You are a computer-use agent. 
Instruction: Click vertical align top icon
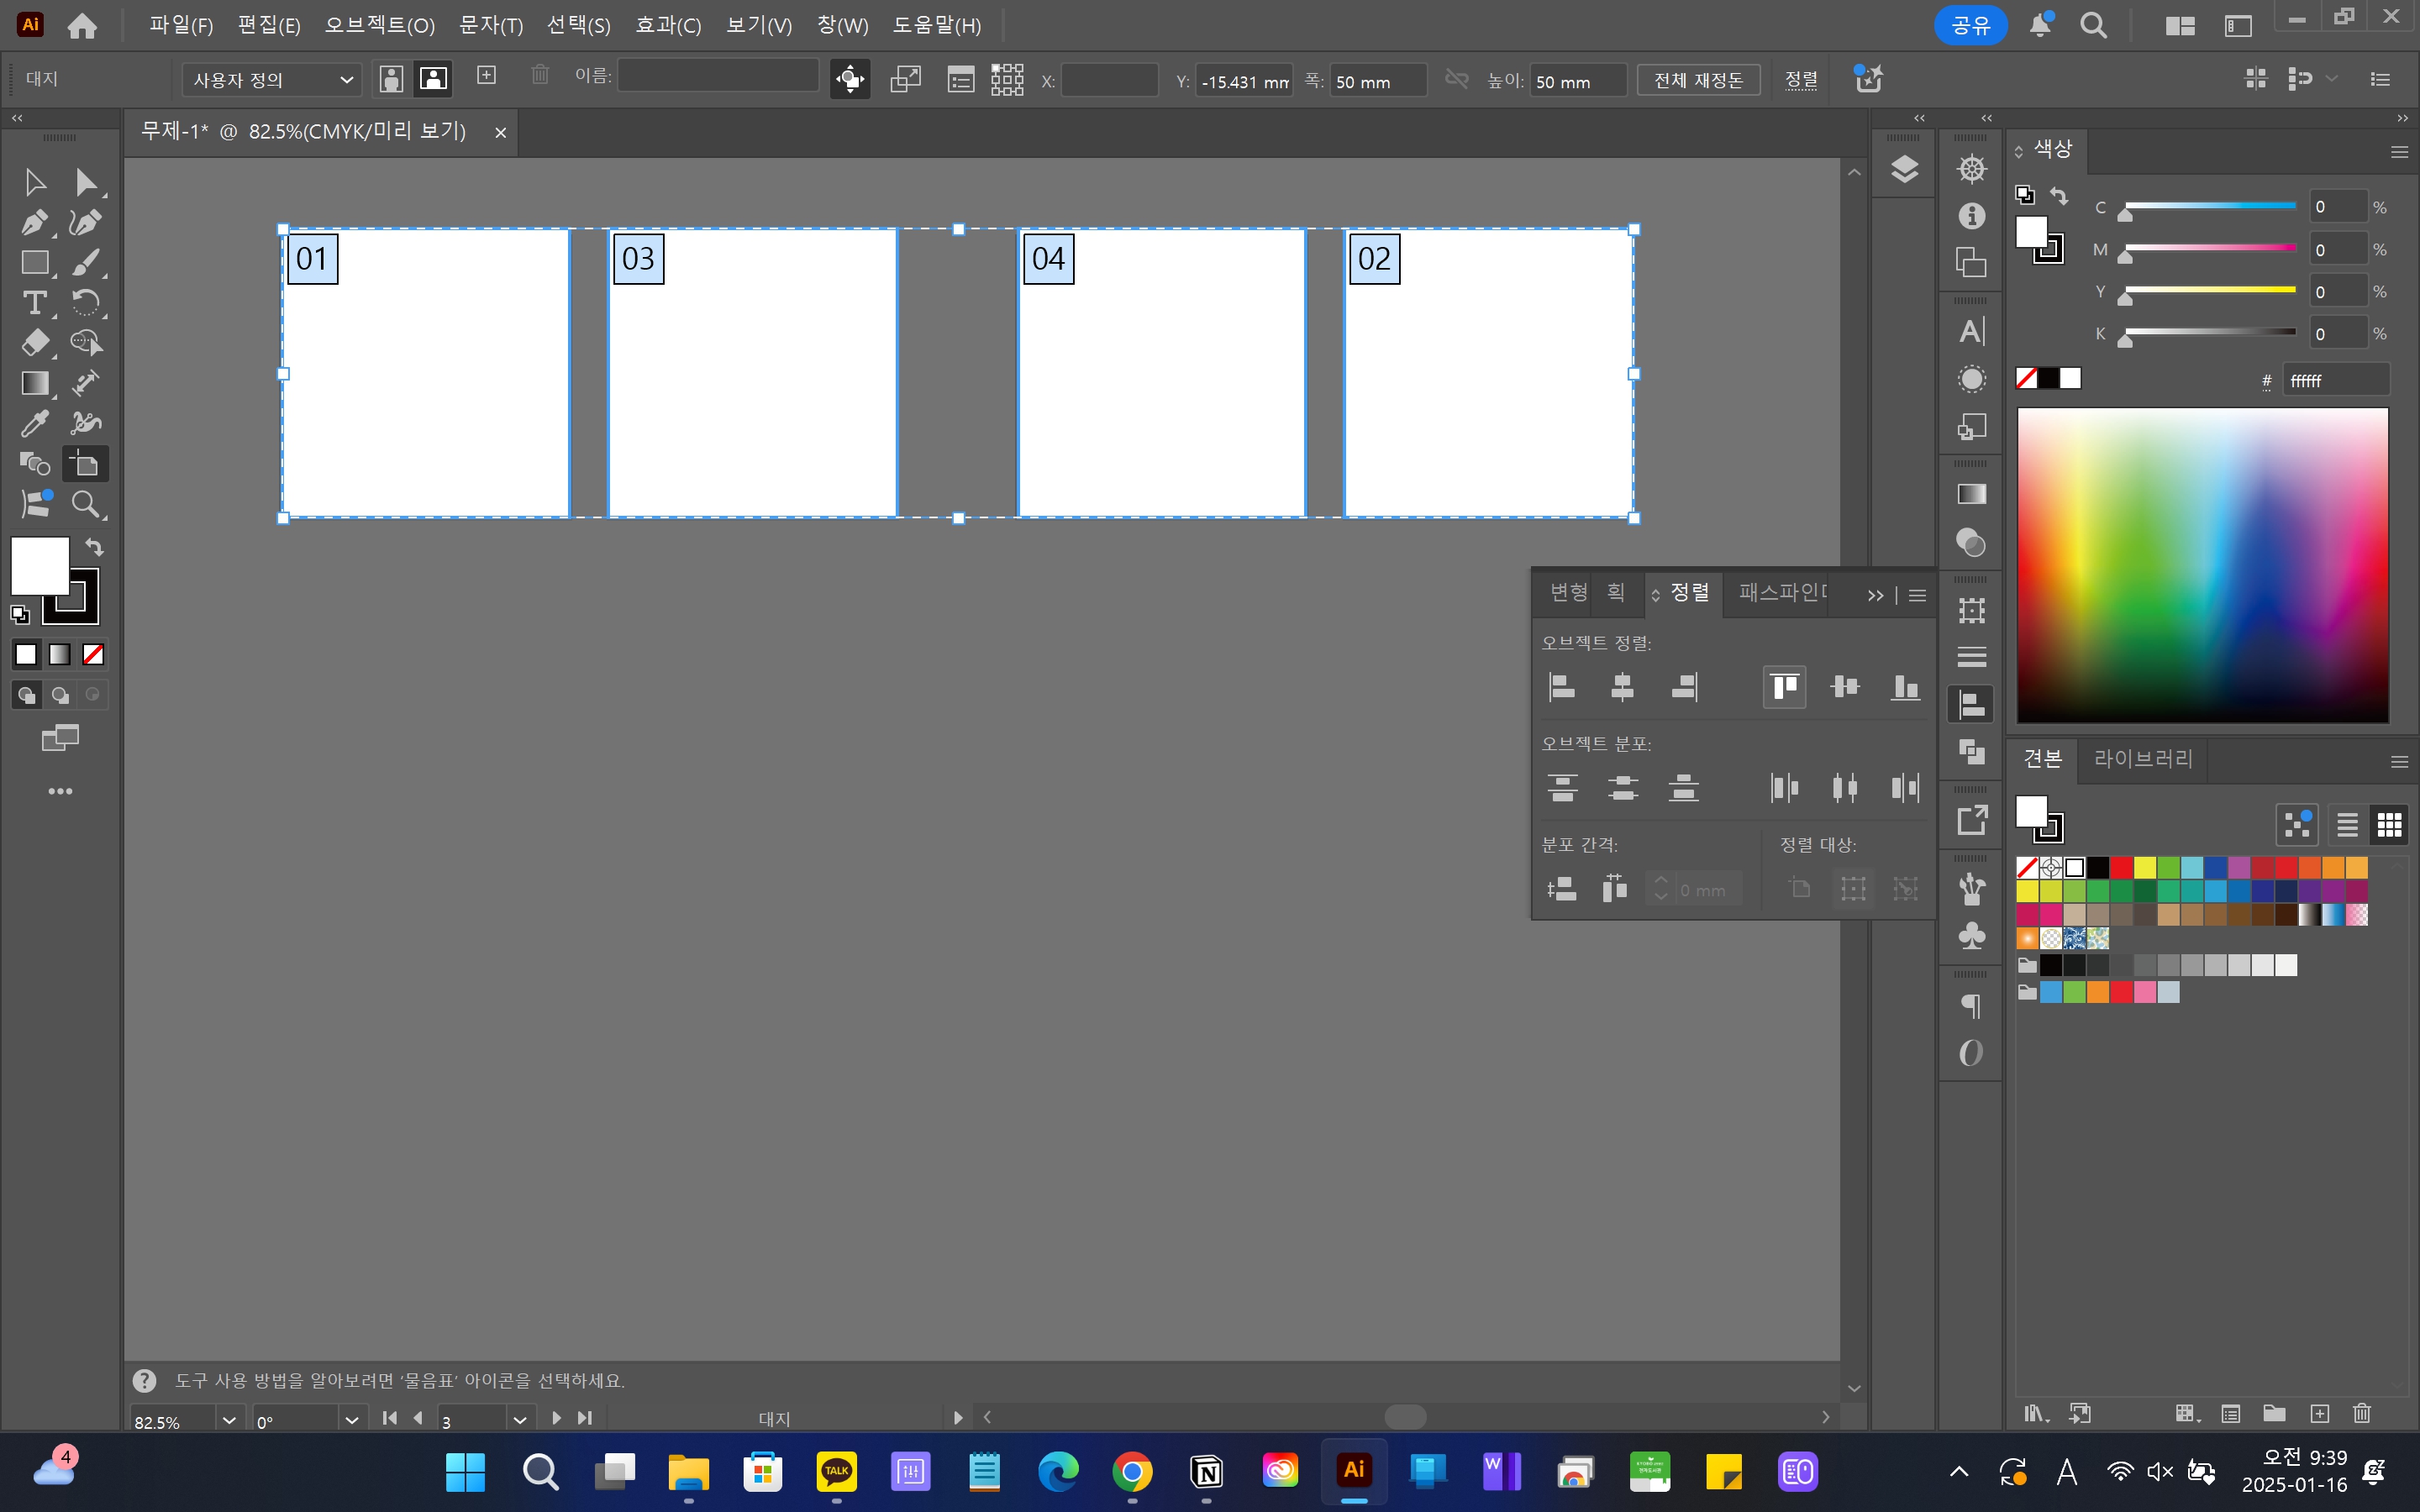coord(1784,687)
